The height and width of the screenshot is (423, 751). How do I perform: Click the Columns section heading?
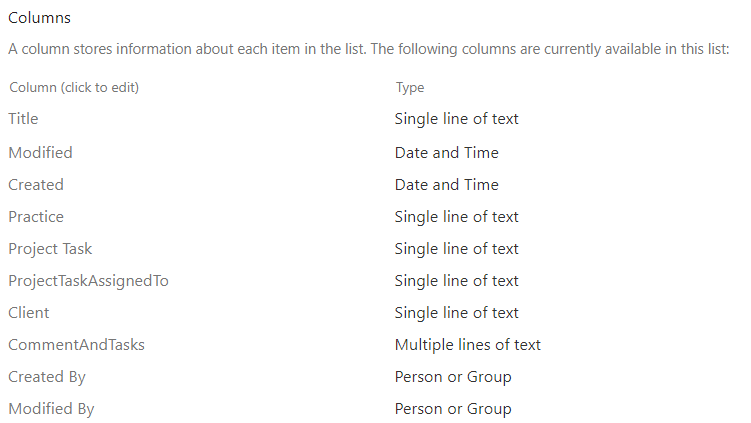point(39,18)
